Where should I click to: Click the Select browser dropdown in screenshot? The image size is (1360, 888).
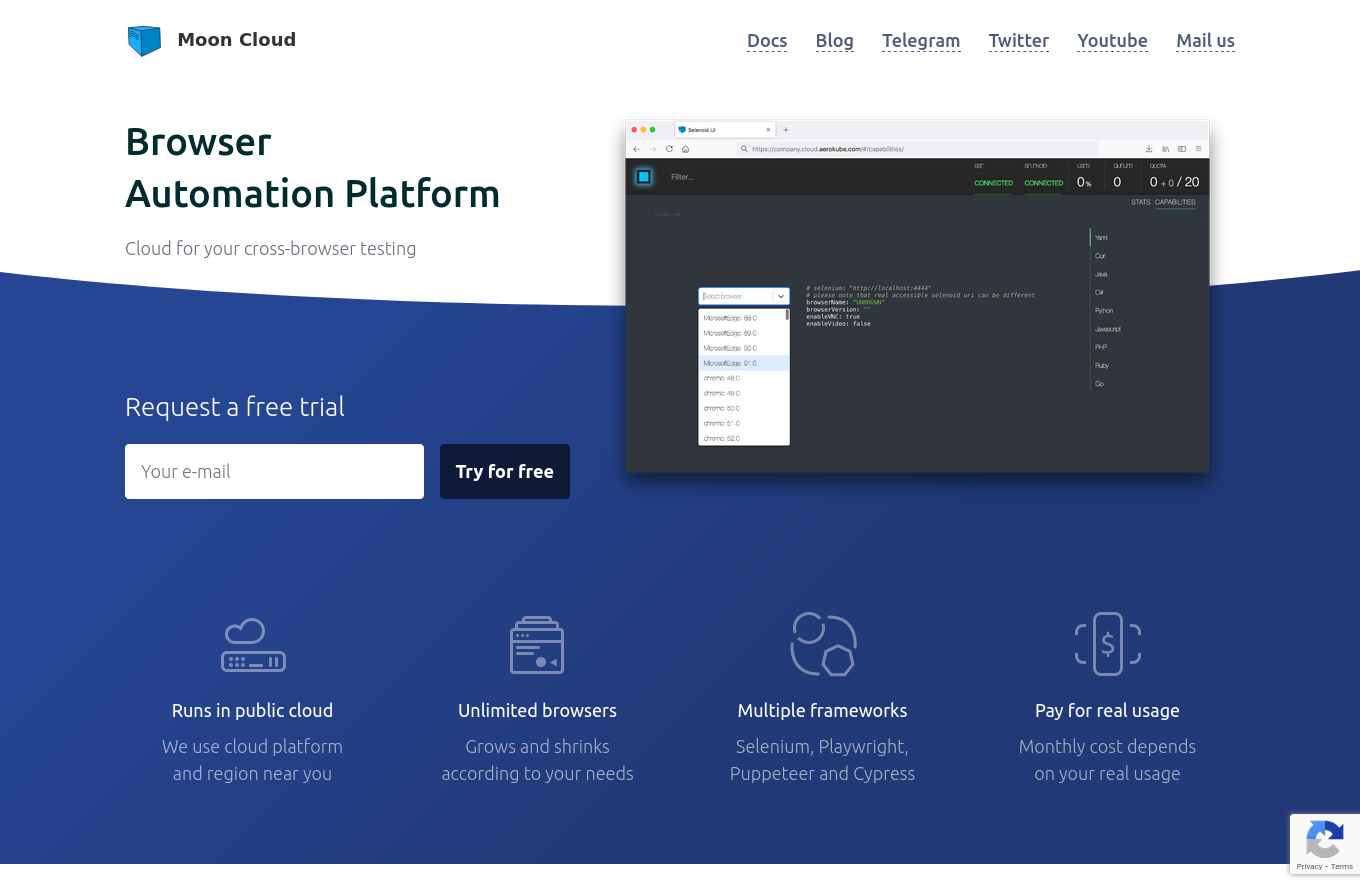744,296
